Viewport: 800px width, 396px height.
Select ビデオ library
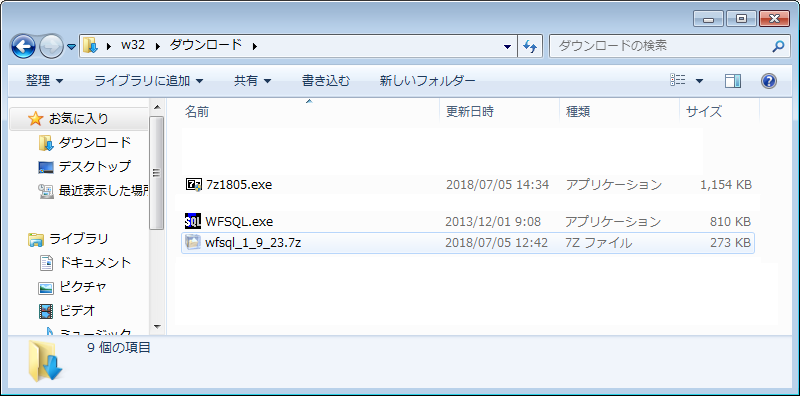coord(77,310)
